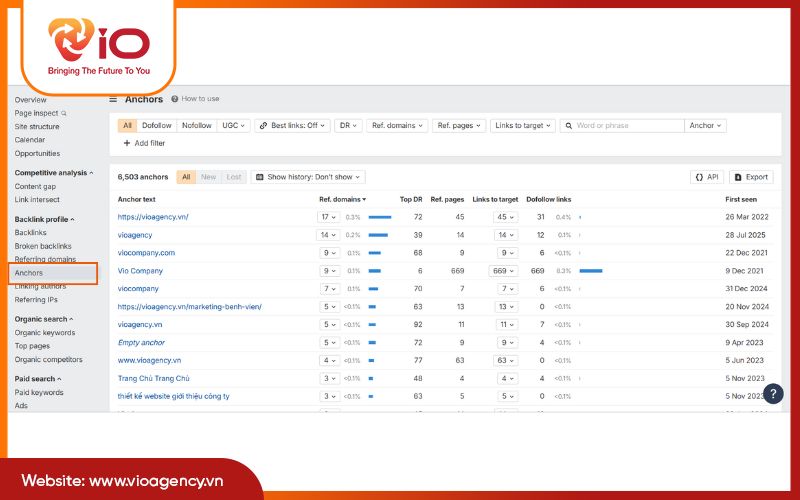Image resolution: width=800 pixels, height=500 pixels.
Task: Click the VIO logo at top left
Action: (99, 46)
